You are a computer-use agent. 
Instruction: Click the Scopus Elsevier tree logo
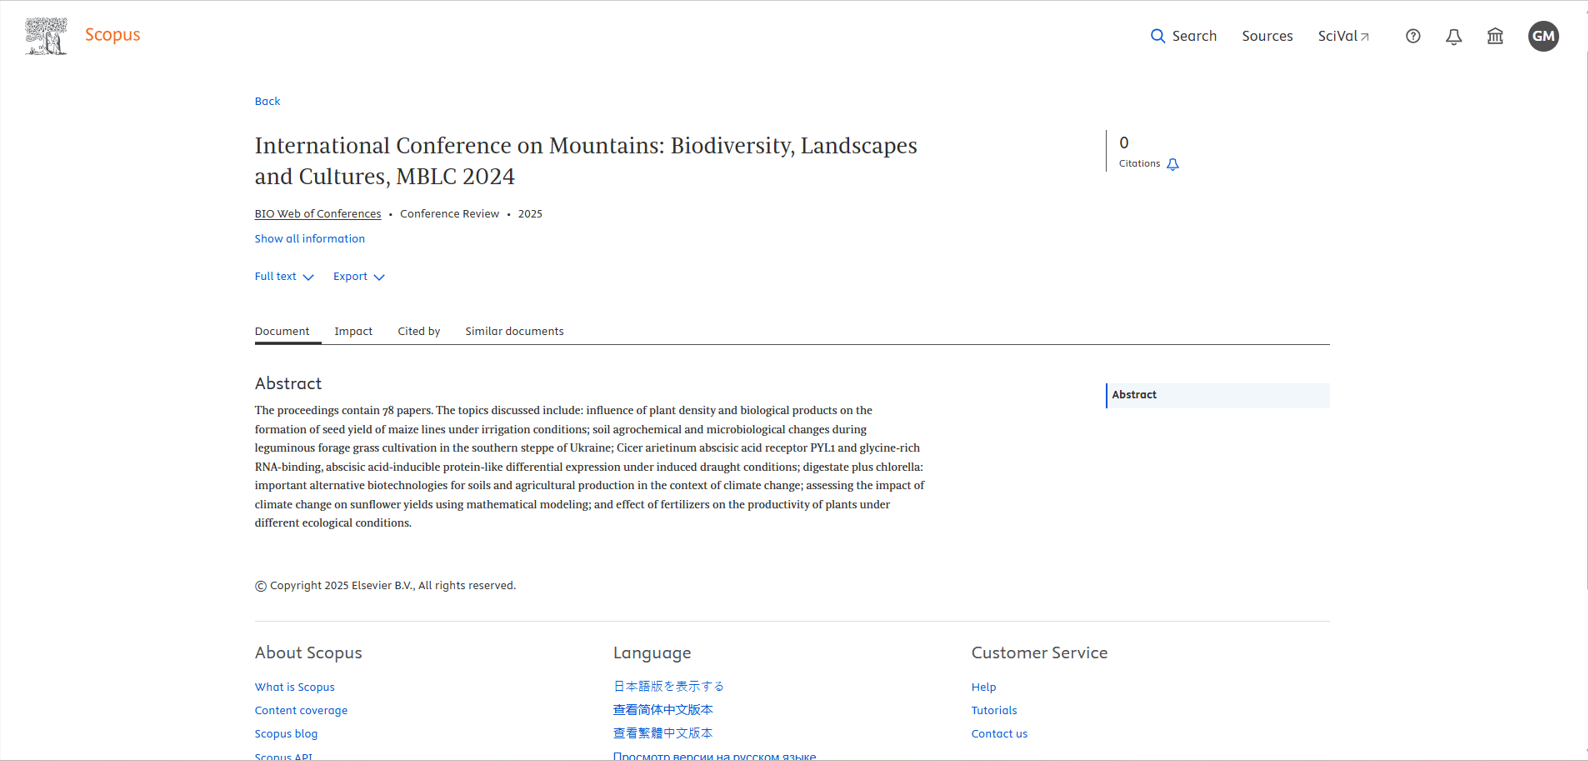point(46,36)
